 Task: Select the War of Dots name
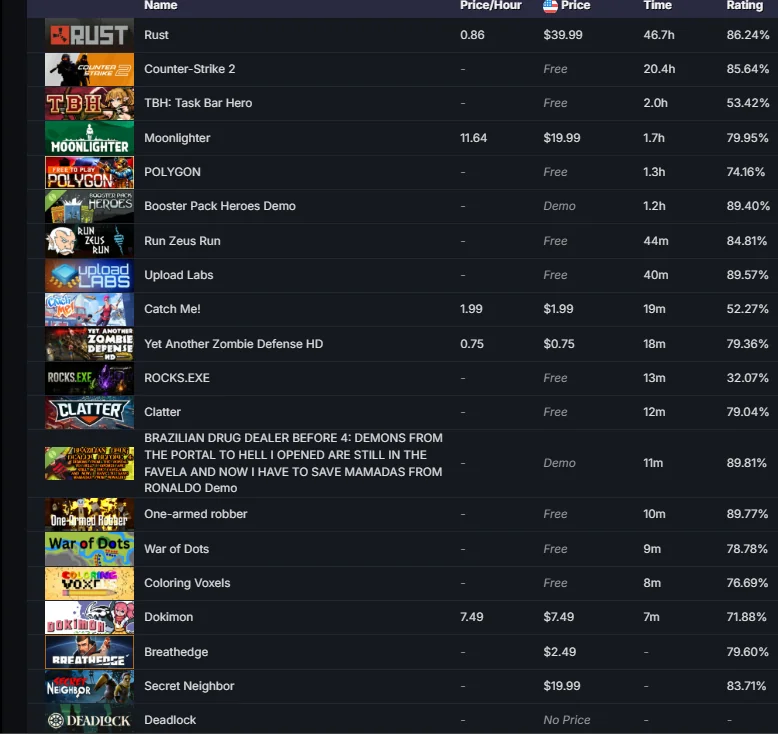click(176, 549)
